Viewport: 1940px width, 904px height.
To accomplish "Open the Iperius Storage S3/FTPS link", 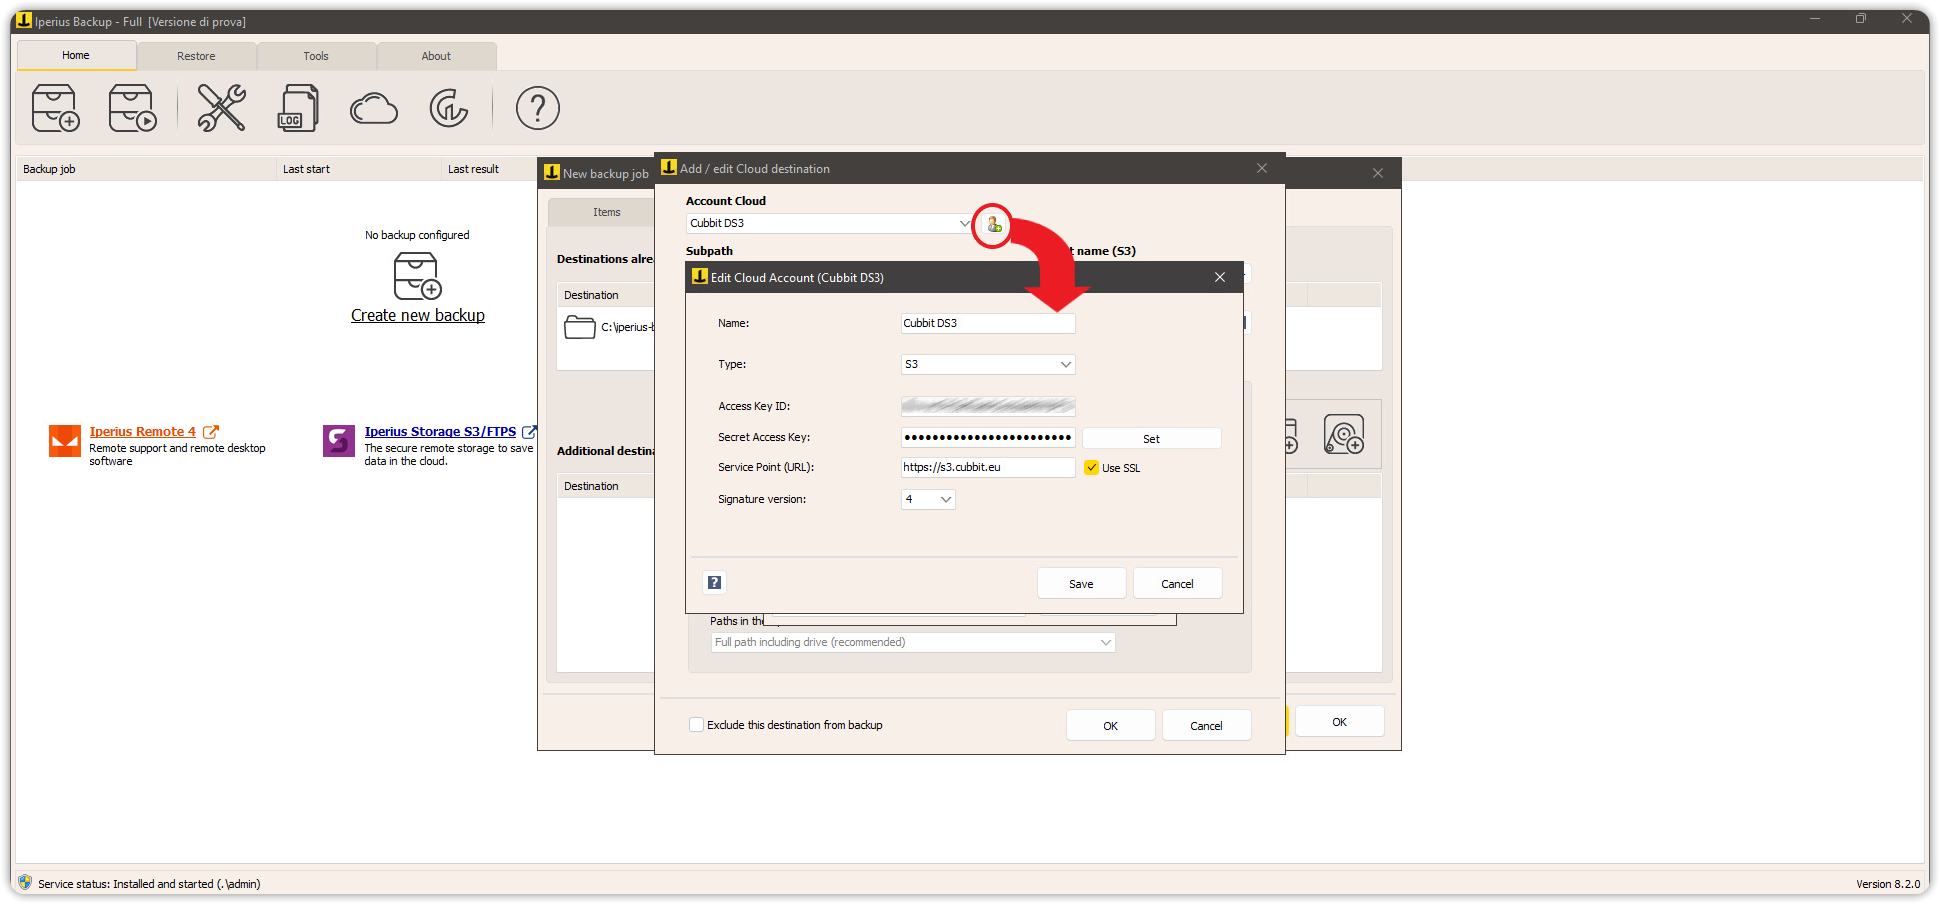I will (x=440, y=432).
